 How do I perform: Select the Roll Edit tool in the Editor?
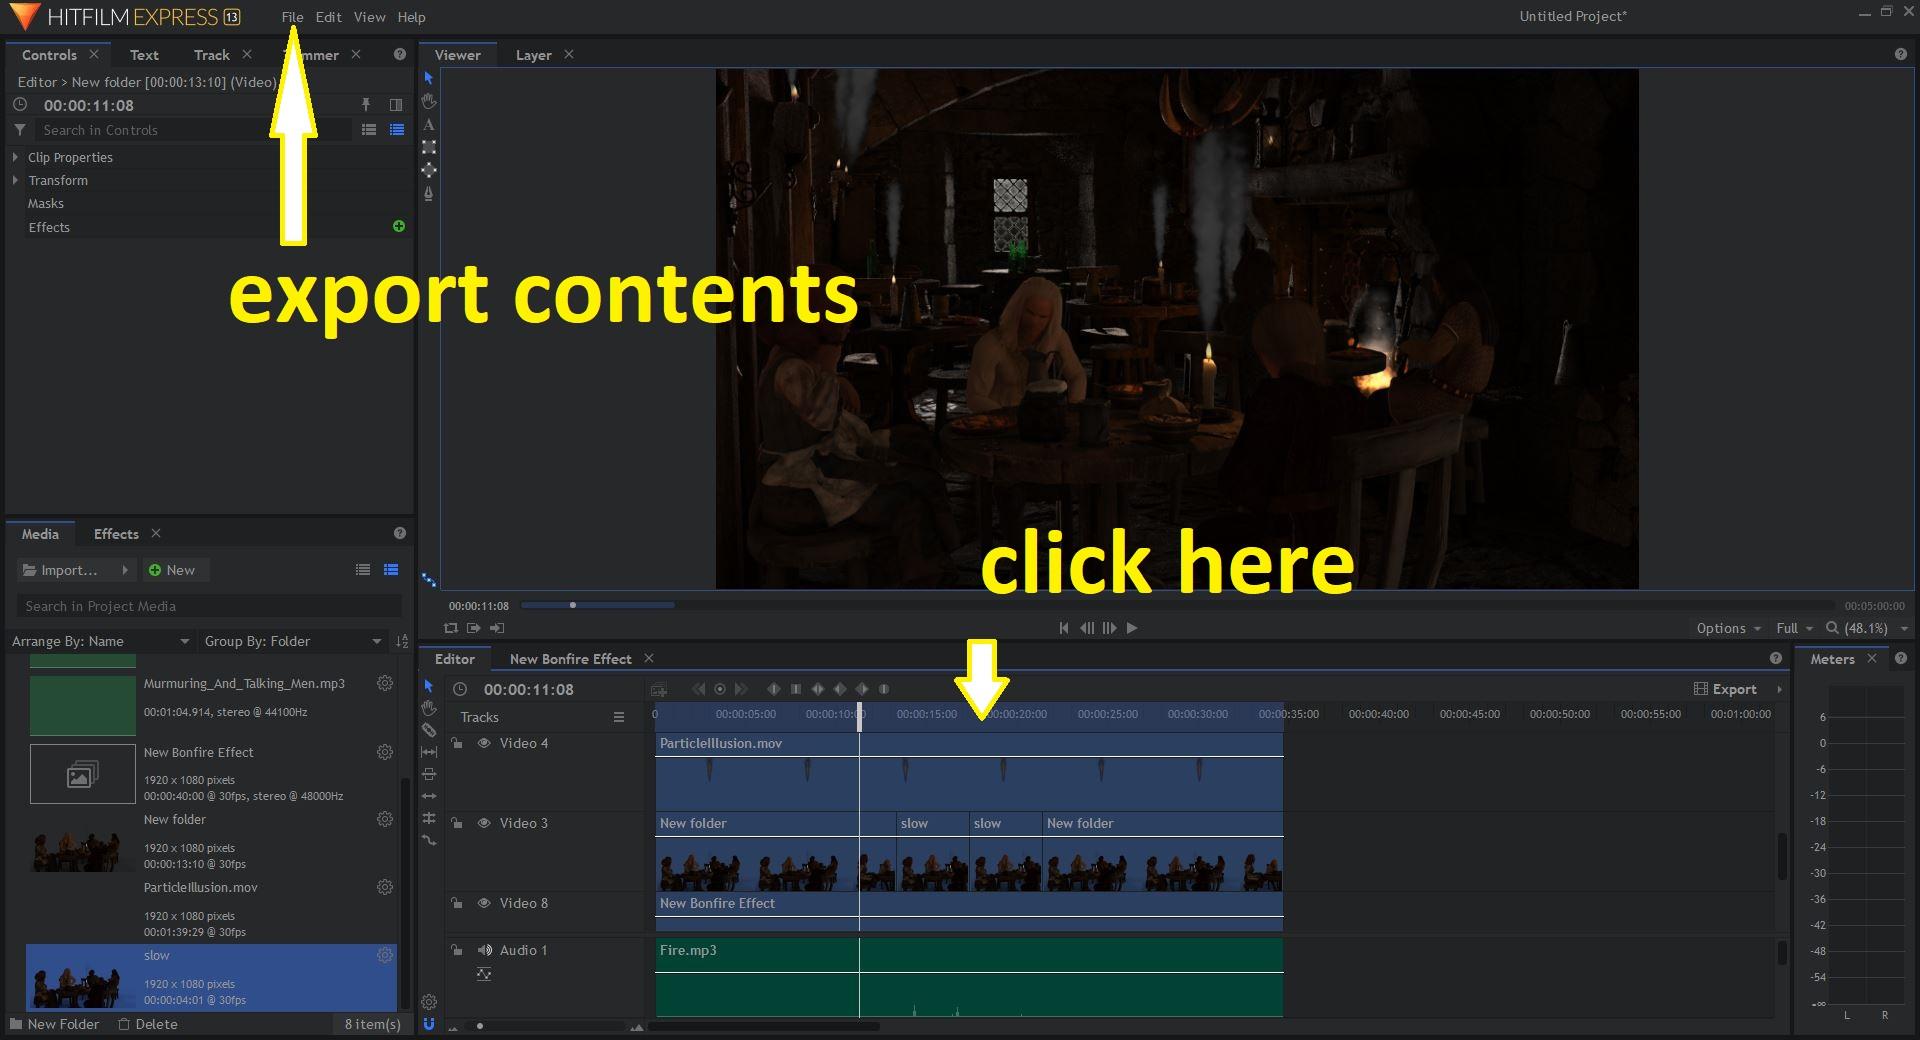[x=429, y=818]
